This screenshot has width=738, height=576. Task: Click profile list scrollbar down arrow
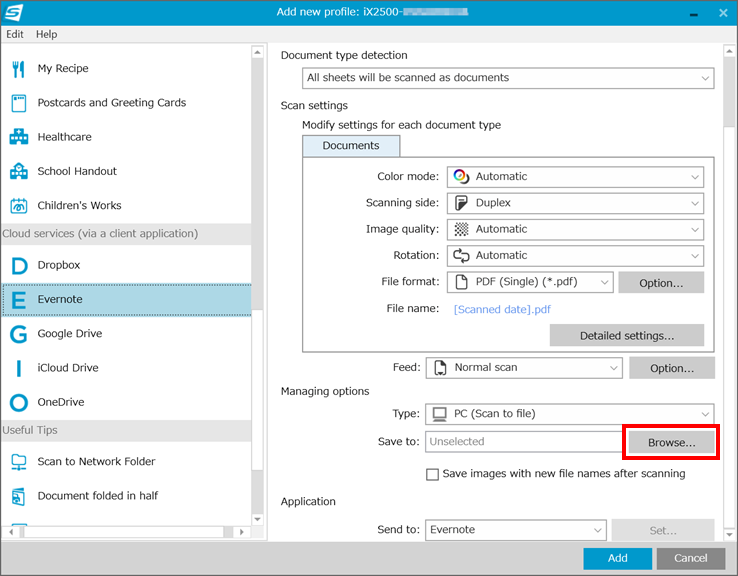pyautogui.click(x=257, y=520)
